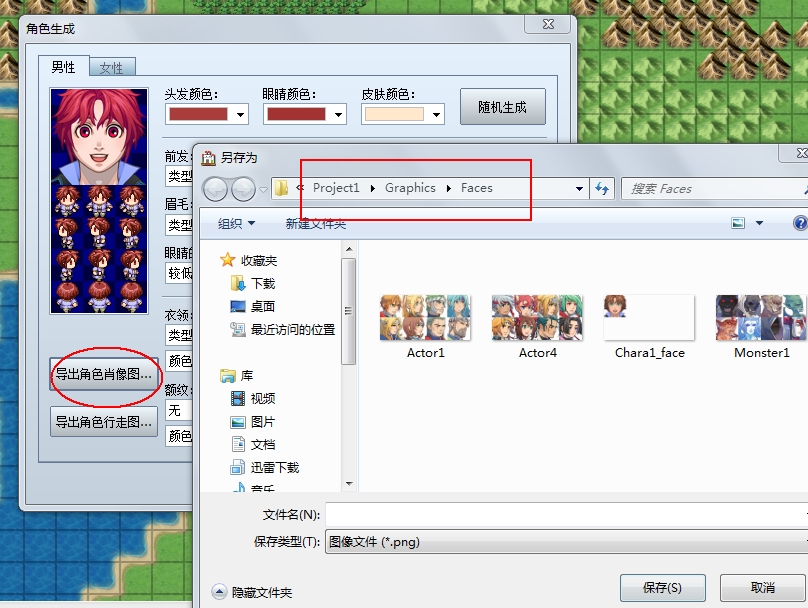Switch to the female character tab

point(112,67)
